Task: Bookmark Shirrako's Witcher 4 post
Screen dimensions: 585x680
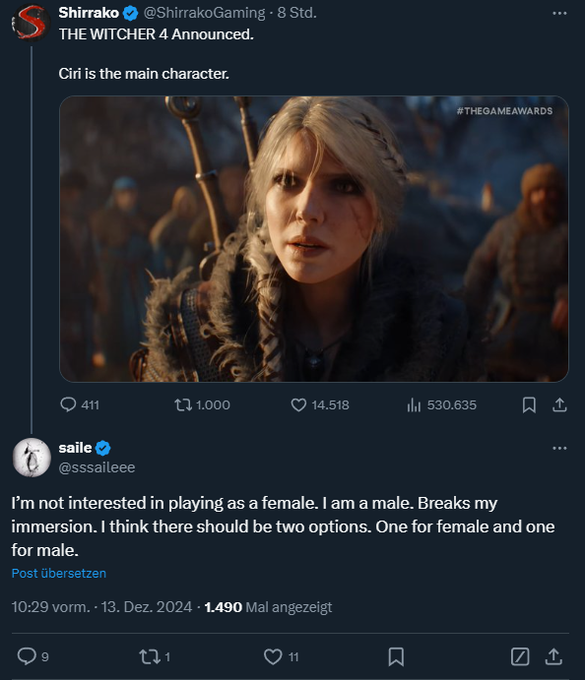Action: [529, 405]
